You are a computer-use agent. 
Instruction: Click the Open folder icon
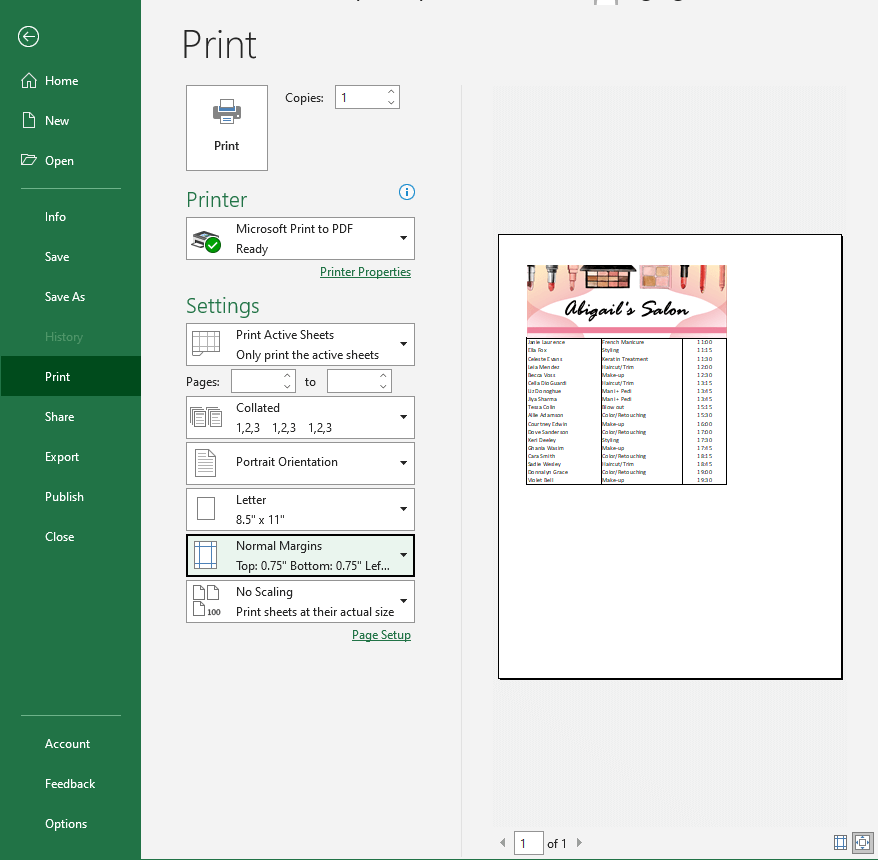point(27,160)
